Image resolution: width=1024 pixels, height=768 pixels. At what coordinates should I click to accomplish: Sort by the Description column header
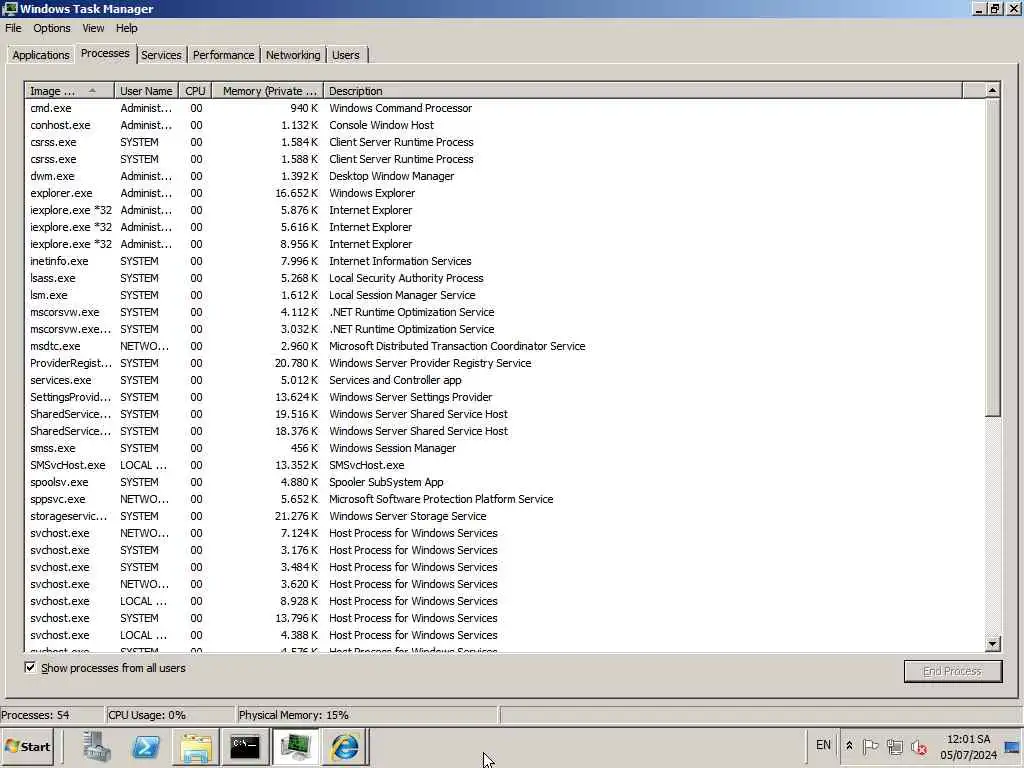(643, 91)
